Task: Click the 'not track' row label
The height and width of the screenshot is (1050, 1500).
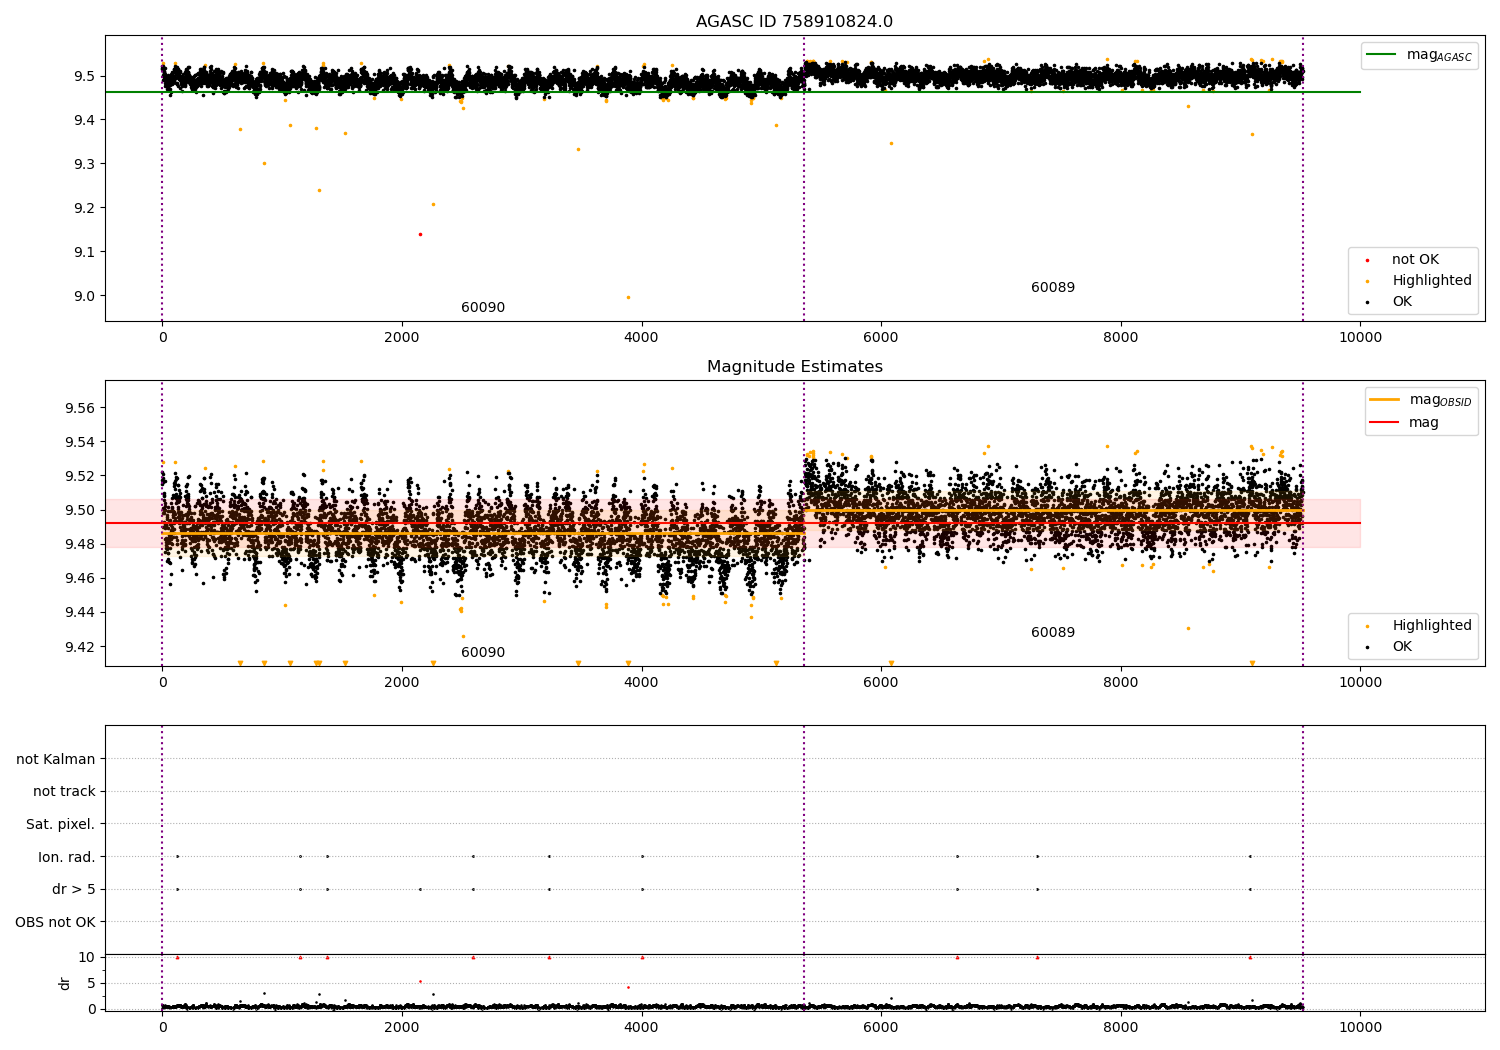Action: point(64,792)
